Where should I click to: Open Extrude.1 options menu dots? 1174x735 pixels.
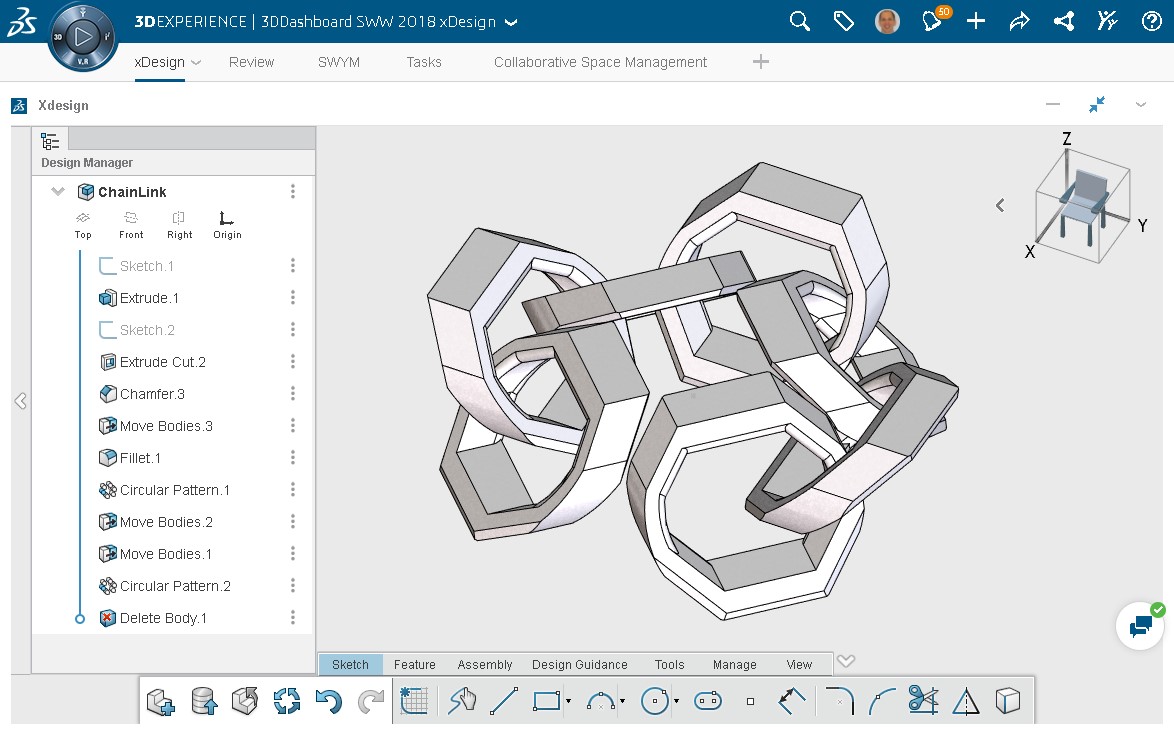click(293, 298)
